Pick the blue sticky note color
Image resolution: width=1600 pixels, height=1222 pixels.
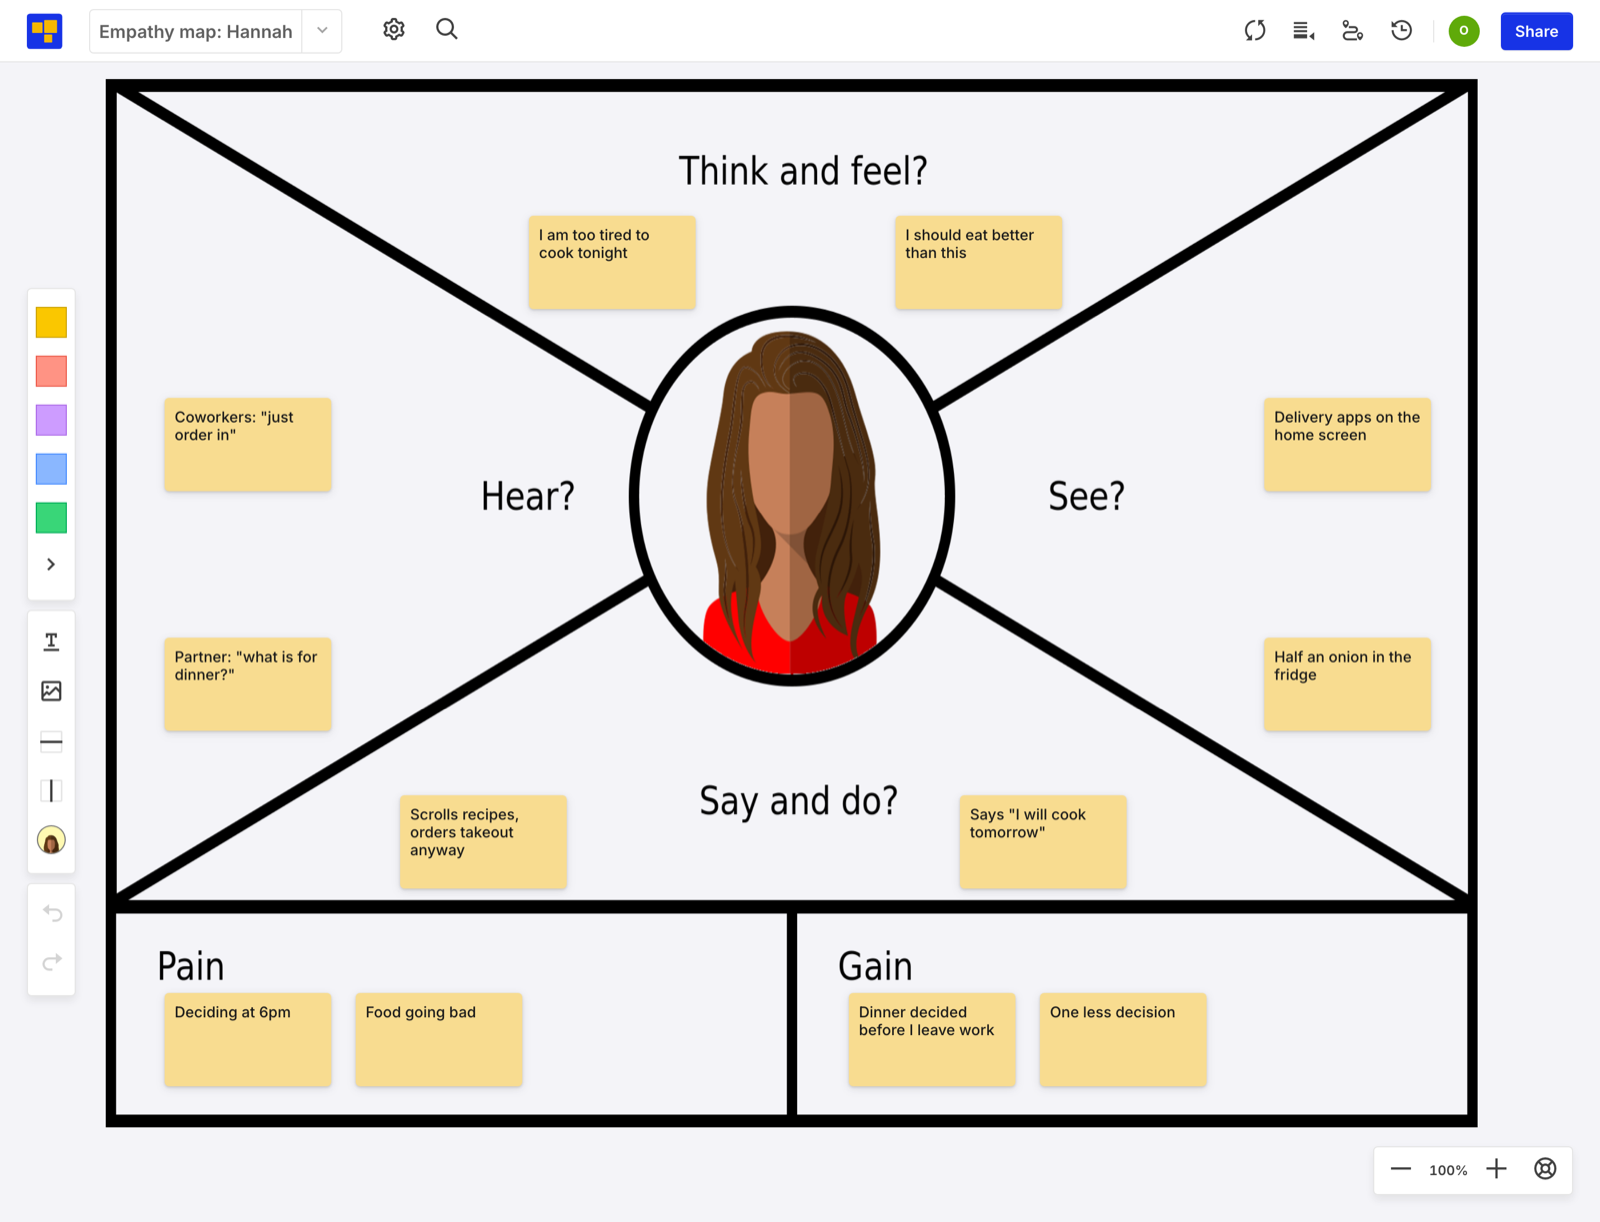pos(51,469)
